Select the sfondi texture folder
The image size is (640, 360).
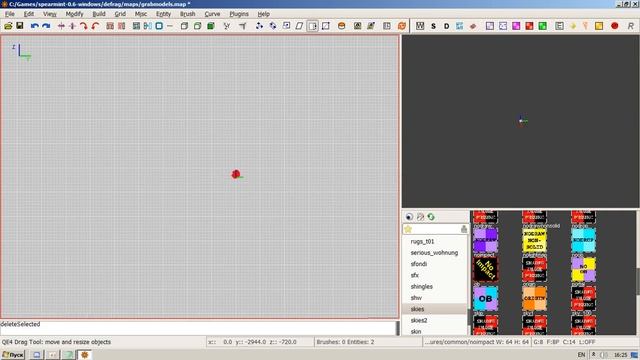click(435, 264)
